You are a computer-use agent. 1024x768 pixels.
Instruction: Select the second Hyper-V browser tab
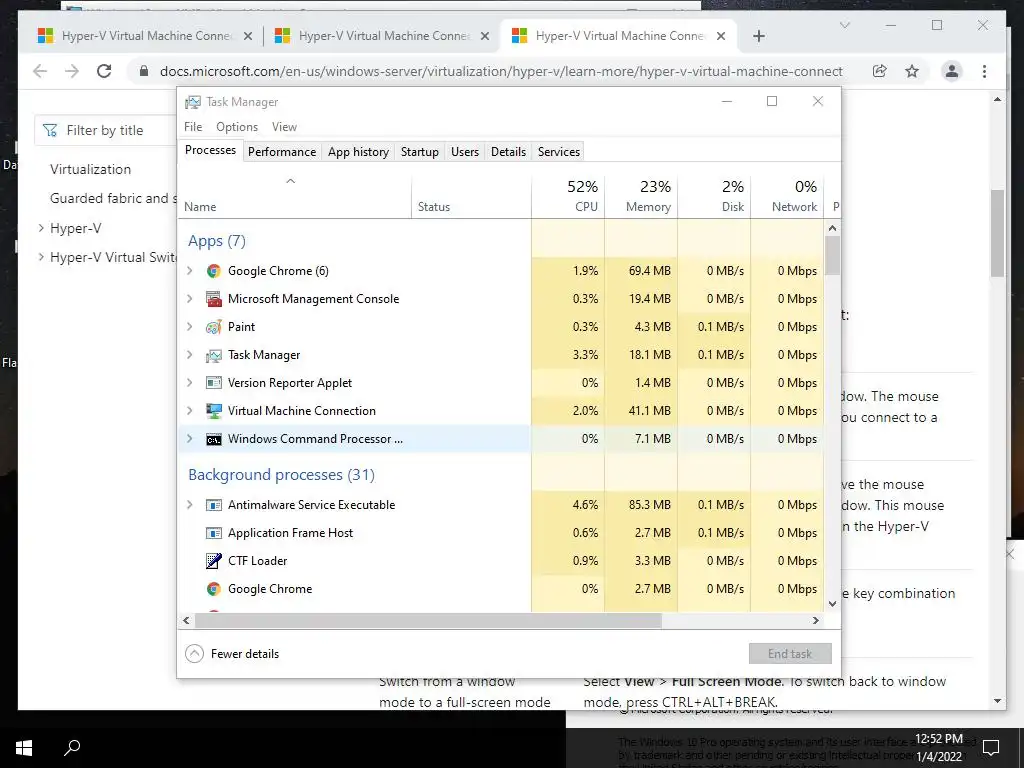point(381,36)
